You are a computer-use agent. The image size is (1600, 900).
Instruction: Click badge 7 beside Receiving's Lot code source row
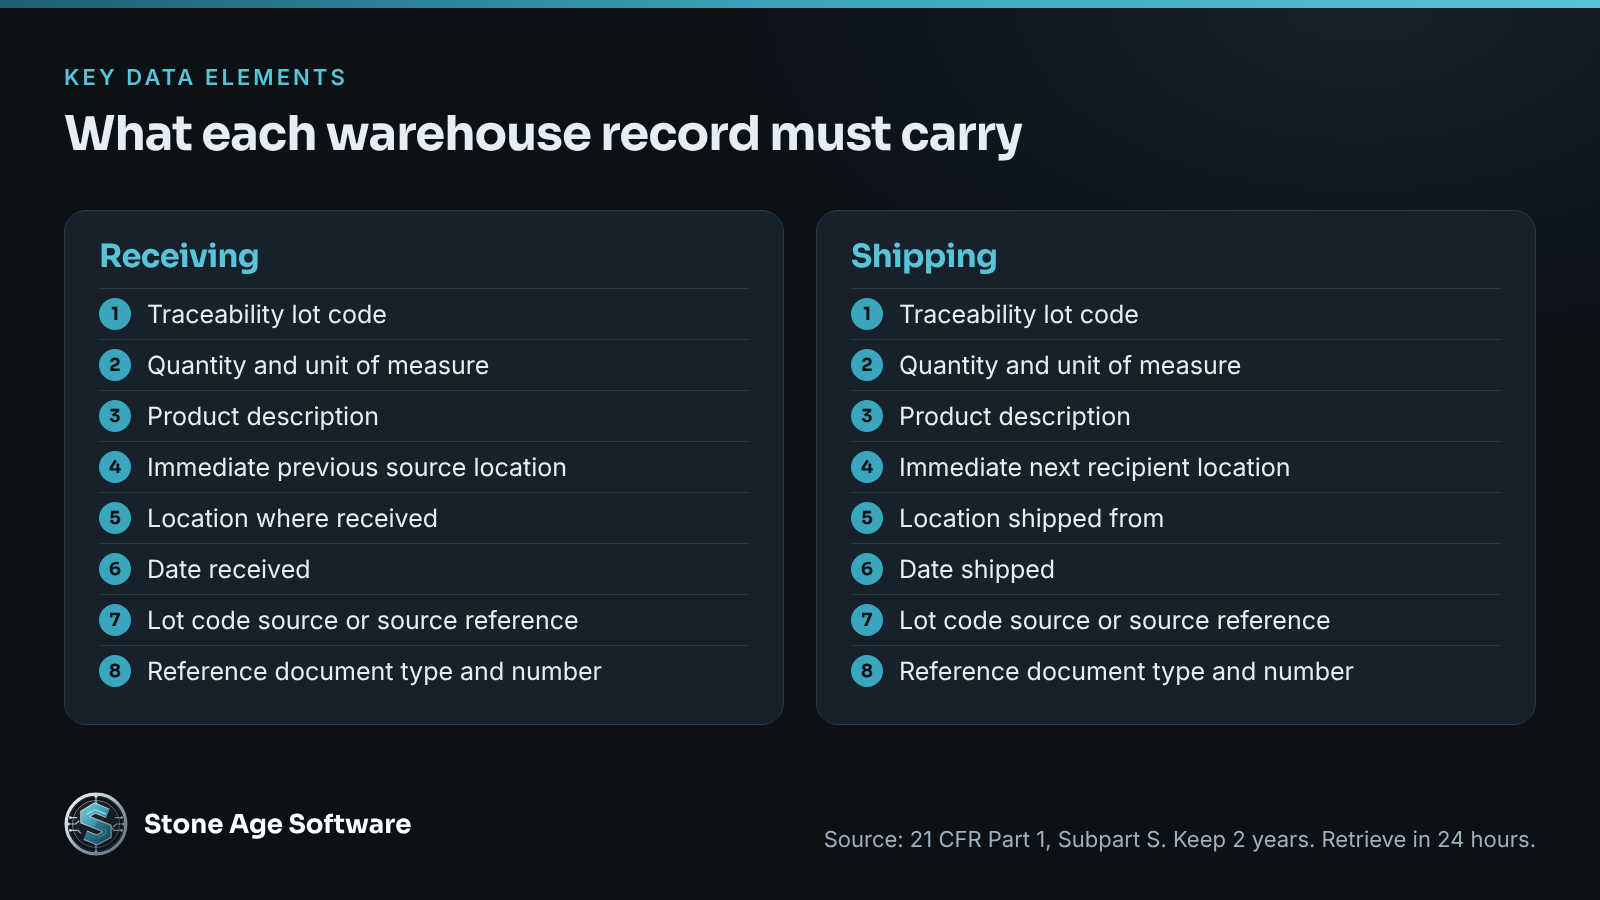[115, 620]
